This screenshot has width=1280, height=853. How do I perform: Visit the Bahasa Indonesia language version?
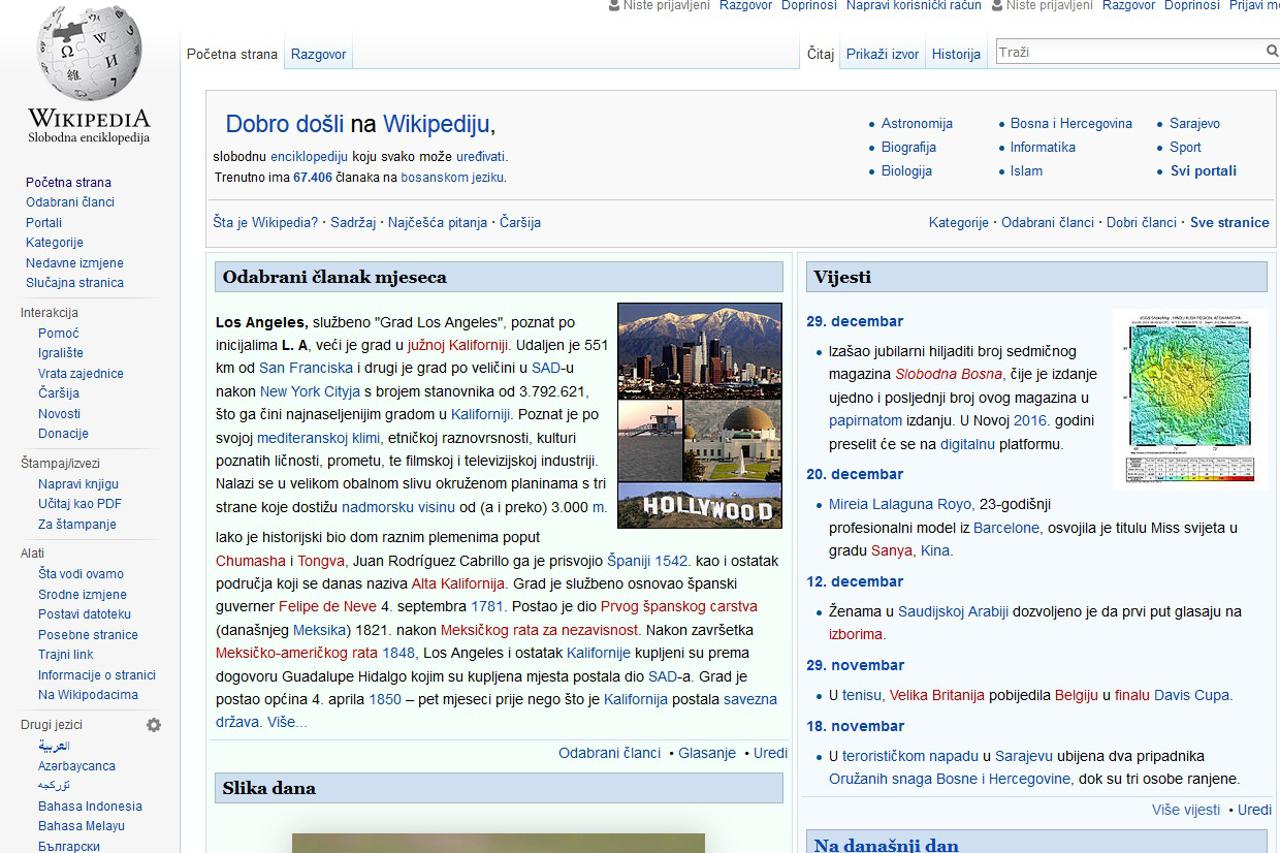90,806
